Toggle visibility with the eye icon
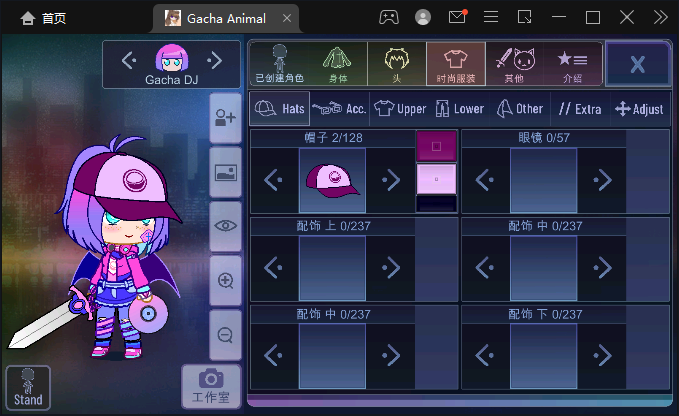This screenshot has width=679, height=416. [225, 226]
